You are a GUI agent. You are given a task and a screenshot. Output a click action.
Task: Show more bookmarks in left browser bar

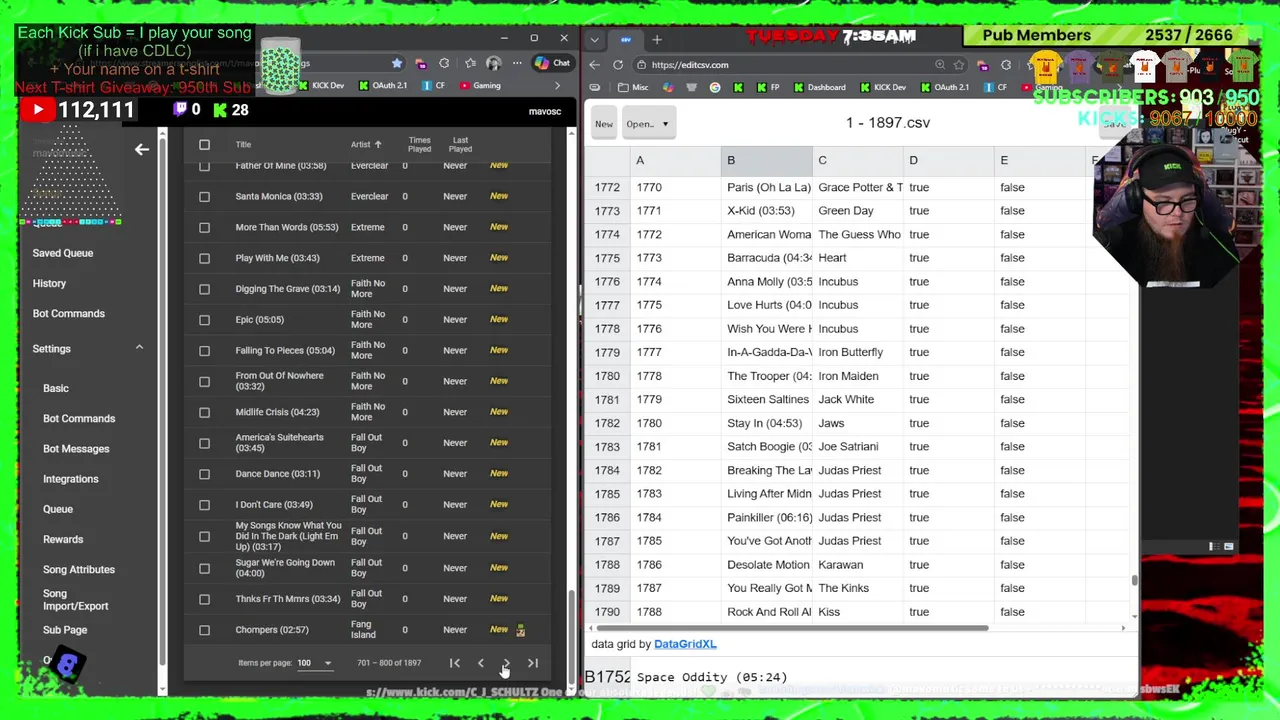[558, 86]
